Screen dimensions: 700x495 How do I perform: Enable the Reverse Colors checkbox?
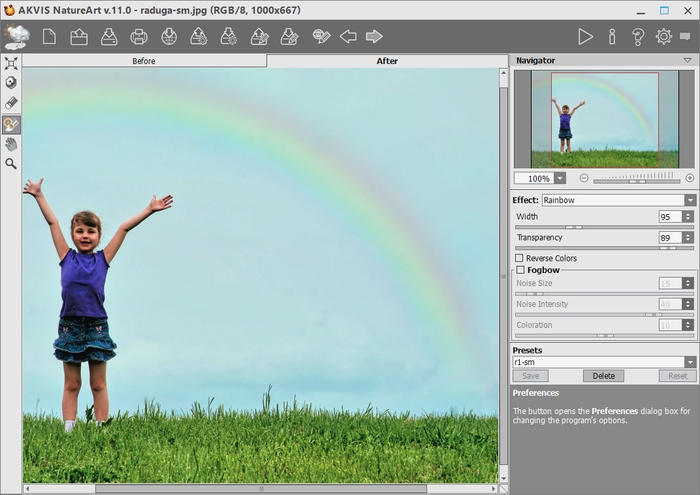click(x=519, y=258)
